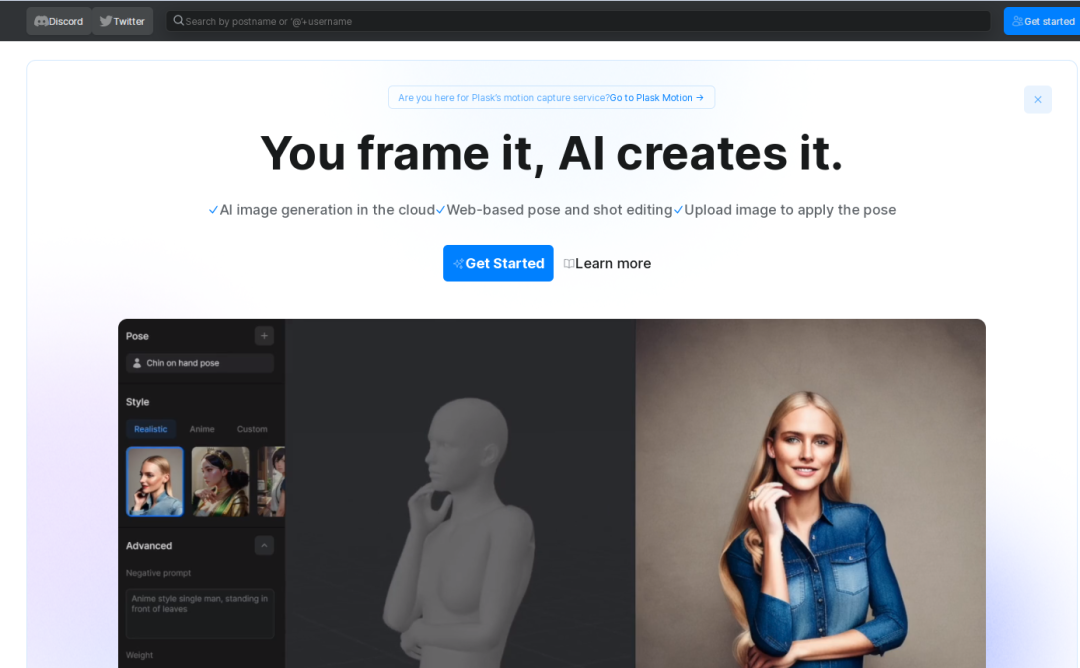
Task: Click 'Web-based pose and shot editing' text
Action: 559,210
